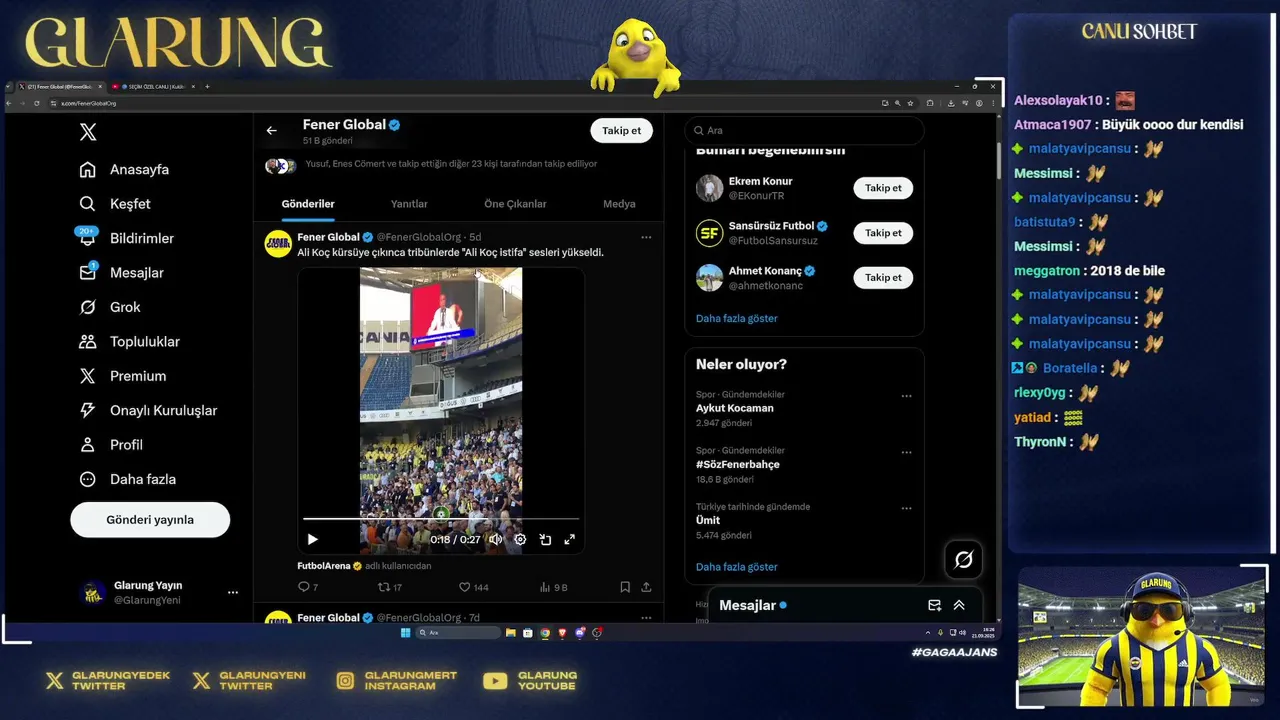Open Topluluklar communities
1280x720 pixels.
pyautogui.click(x=130, y=342)
